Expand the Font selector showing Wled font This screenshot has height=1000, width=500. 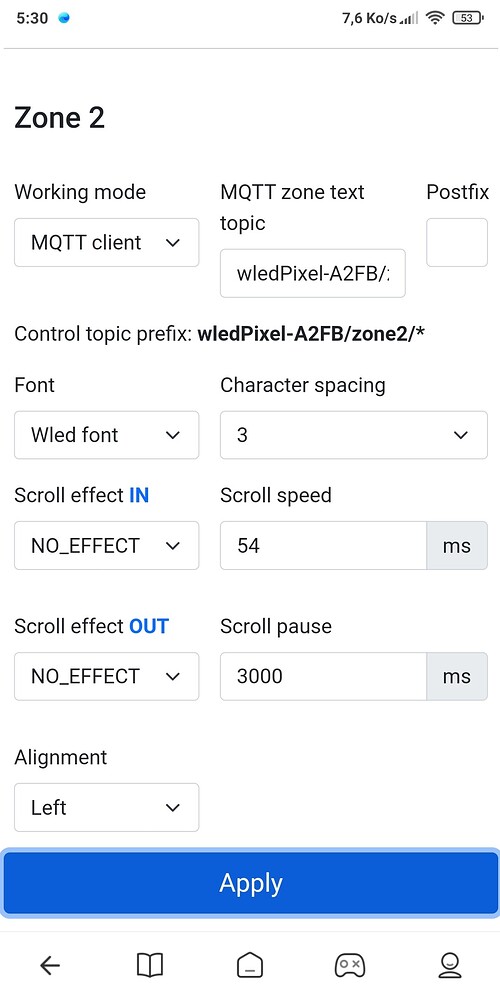tap(107, 435)
